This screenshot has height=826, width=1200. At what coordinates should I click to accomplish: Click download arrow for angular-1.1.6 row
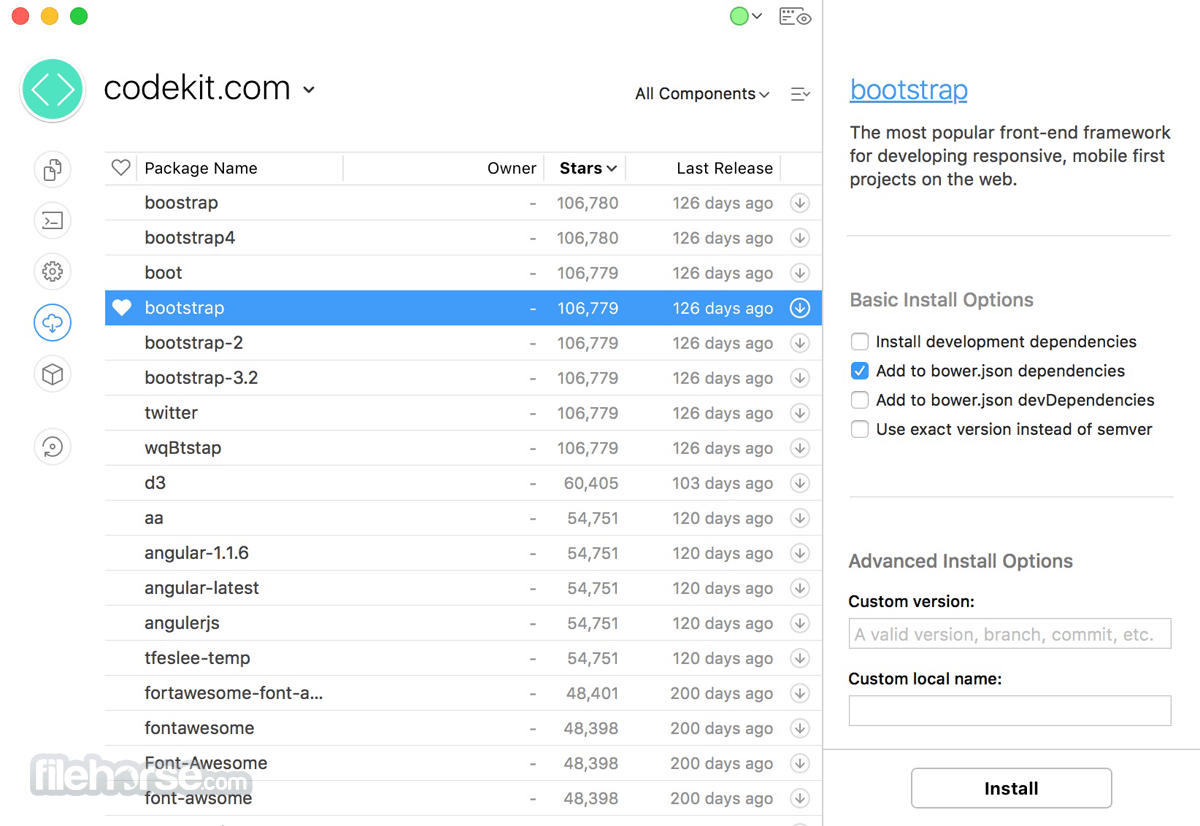(800, 553)
